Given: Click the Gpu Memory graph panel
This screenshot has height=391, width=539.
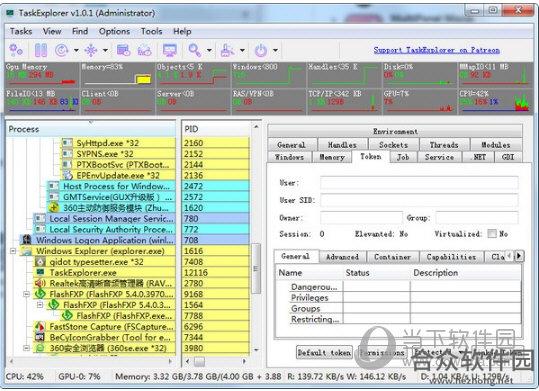Looking at the screenshot, I should (x=42, y=75).
